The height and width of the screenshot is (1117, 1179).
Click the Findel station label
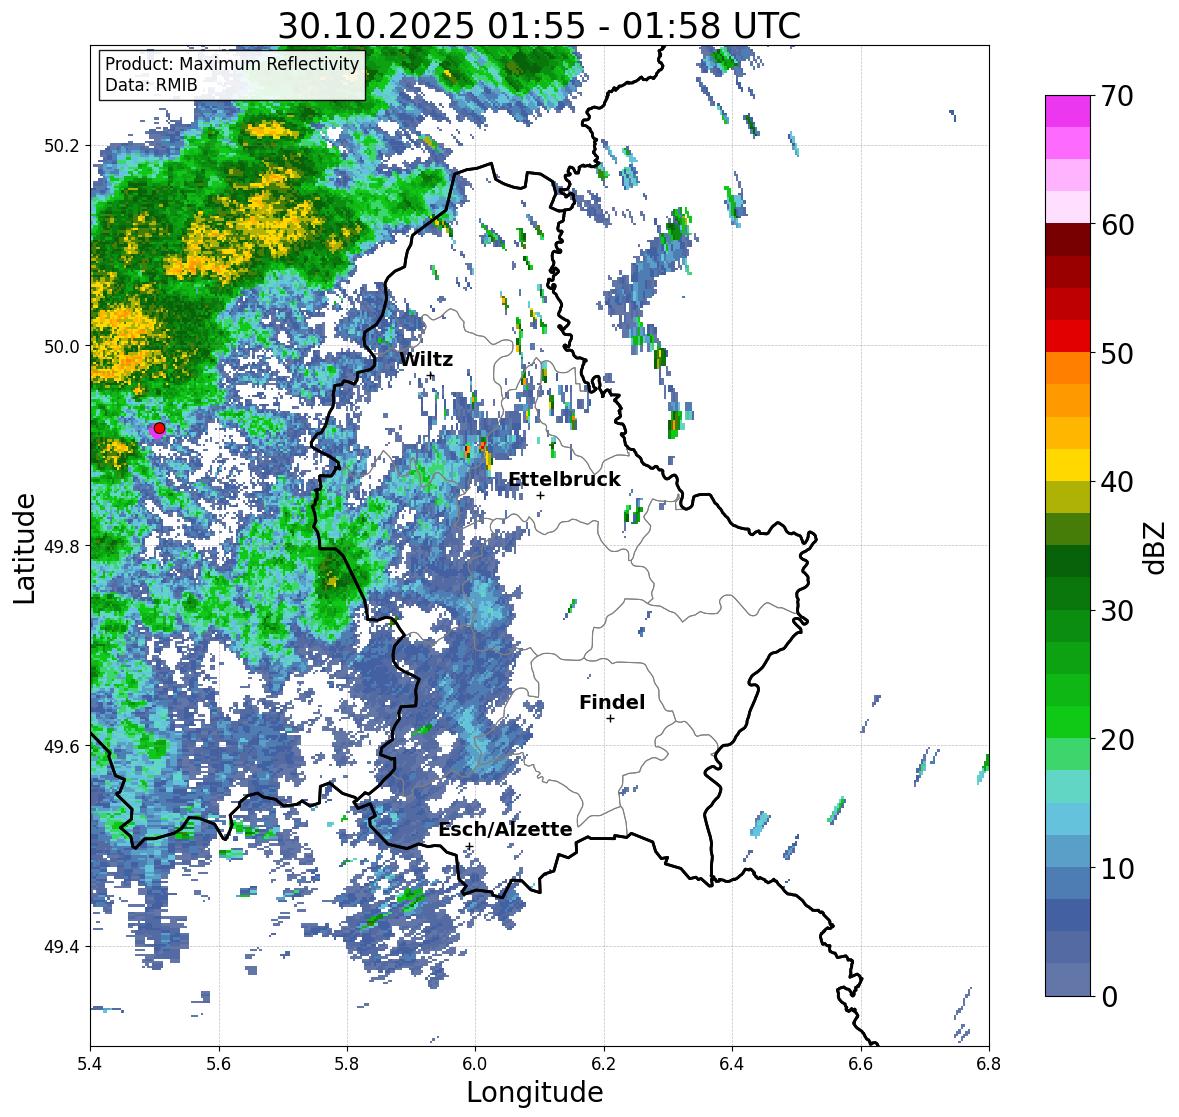[x=611, y=702]
